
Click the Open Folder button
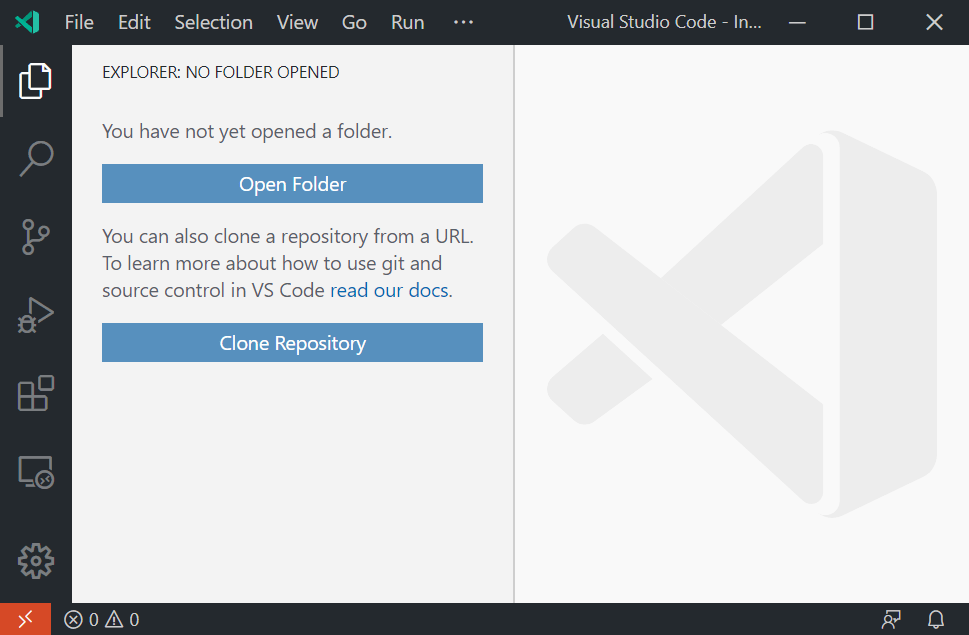pyautogui.click(x=291, y=183)
